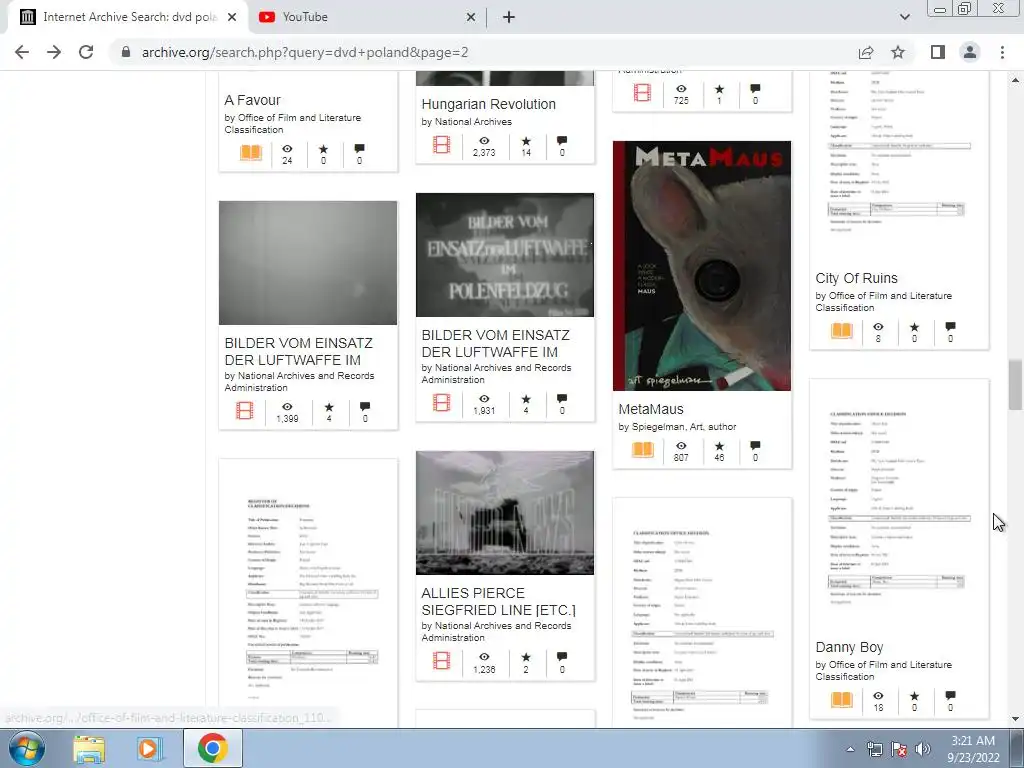This screenshot has height=768, width=1024.
Task: Open the A Favour item title
Action: pos(252,100)
